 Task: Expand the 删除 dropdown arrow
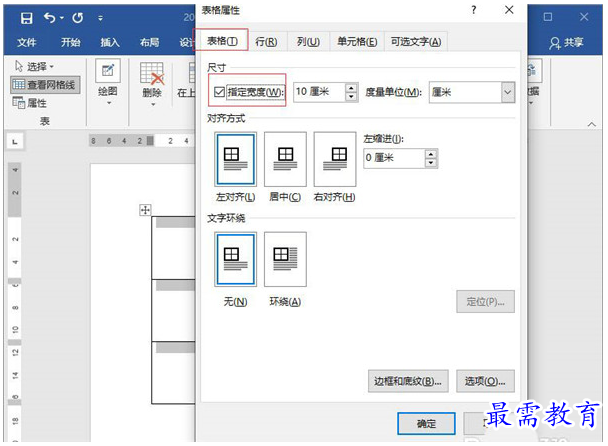[x=153, y=104]
